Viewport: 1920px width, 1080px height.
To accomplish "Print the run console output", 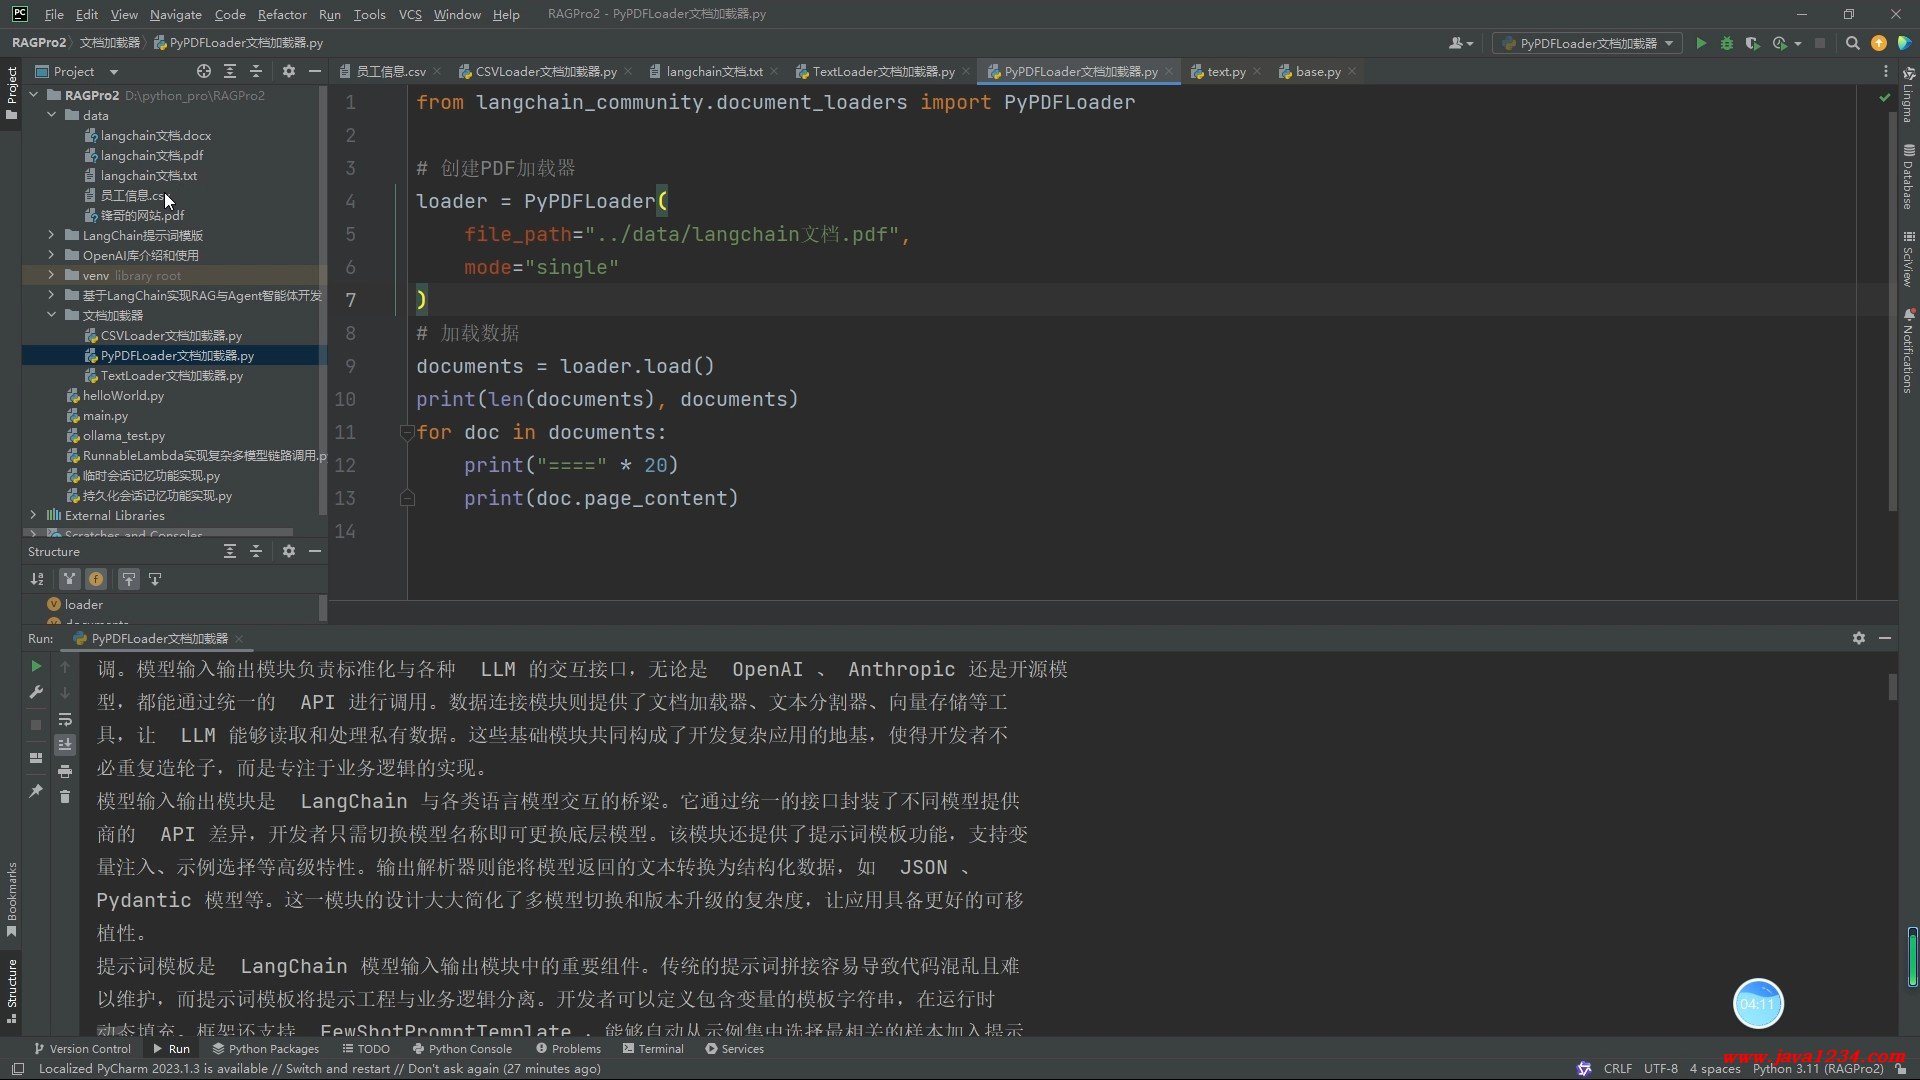I will (x=65, y=771).
